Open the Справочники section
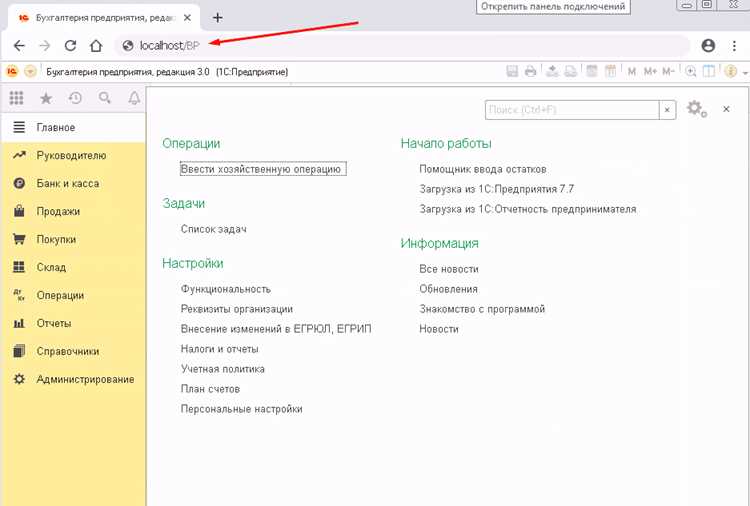 pyautogui.click(x=73, y=351)
